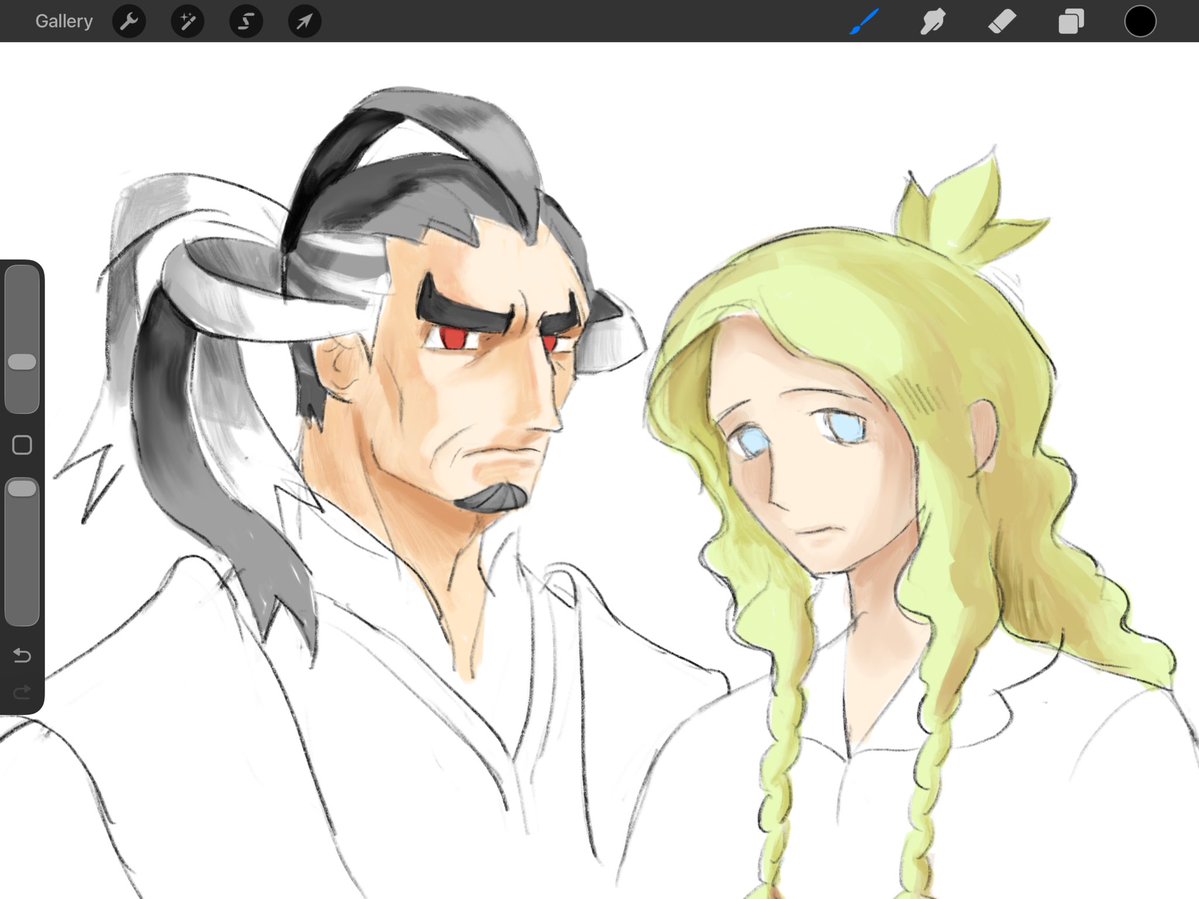Select the Smudge tool
The image size is (1199, 899).
[x=933, y=21]
